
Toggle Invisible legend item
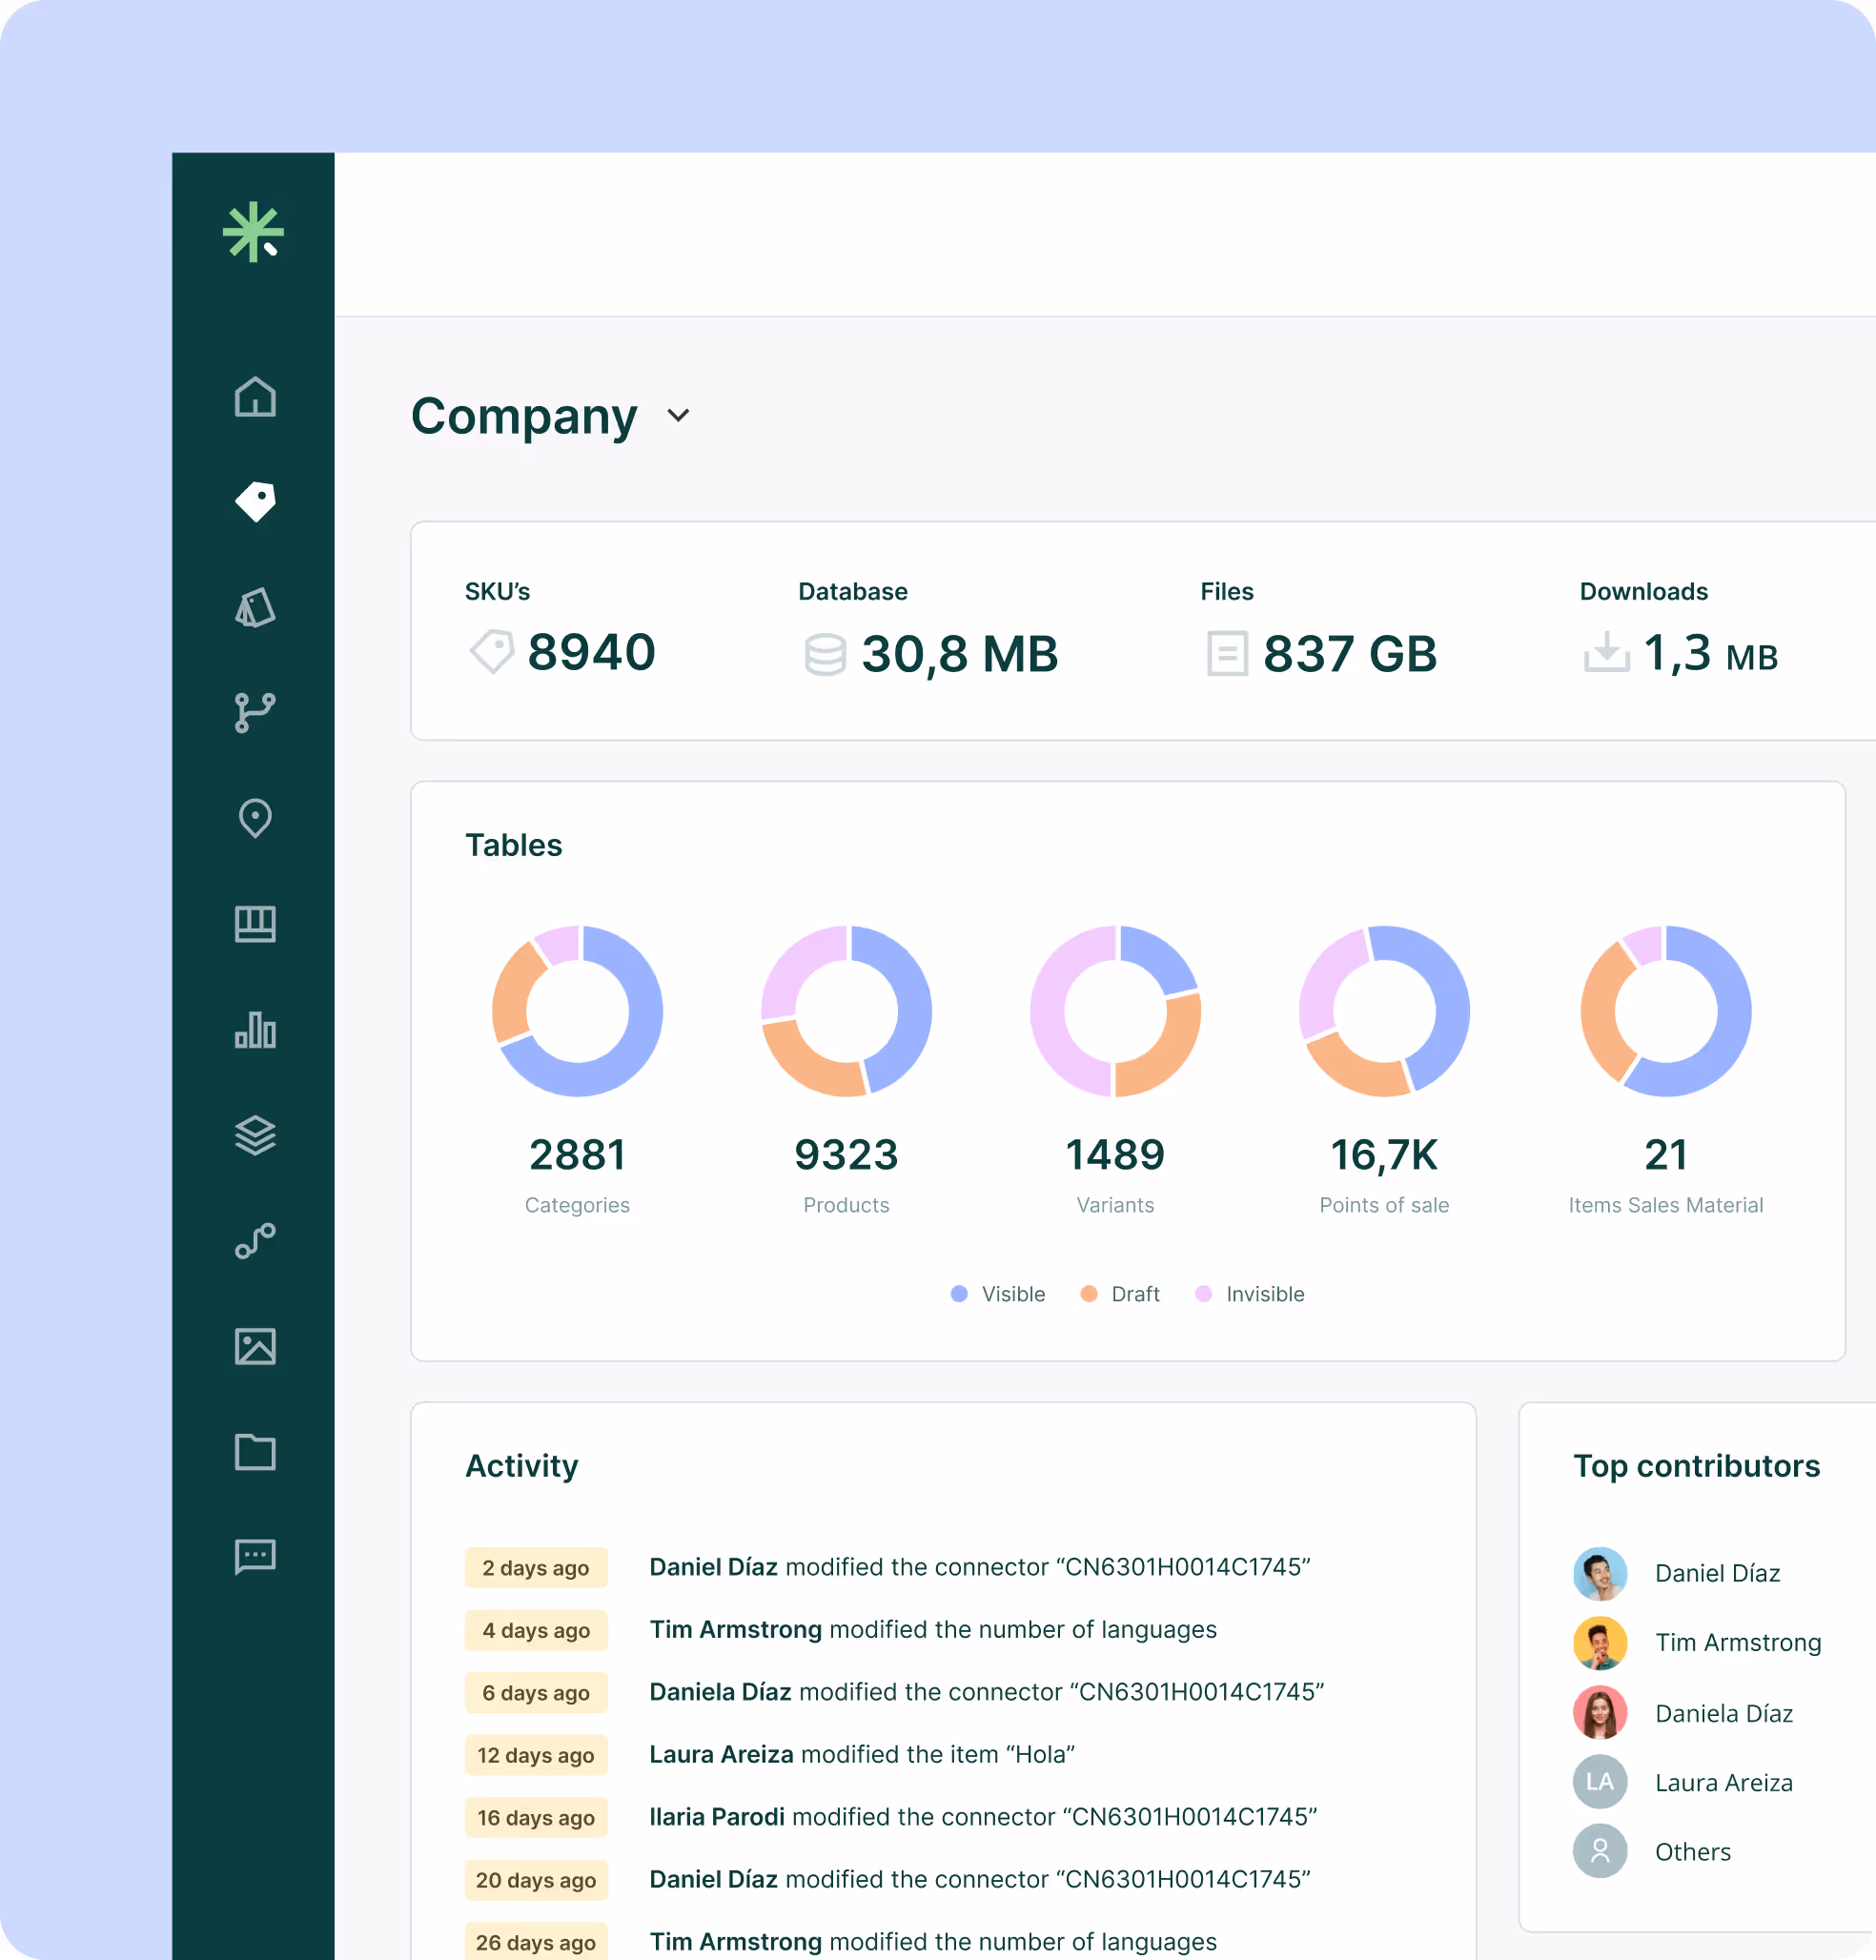[x=1250, y=1294]
